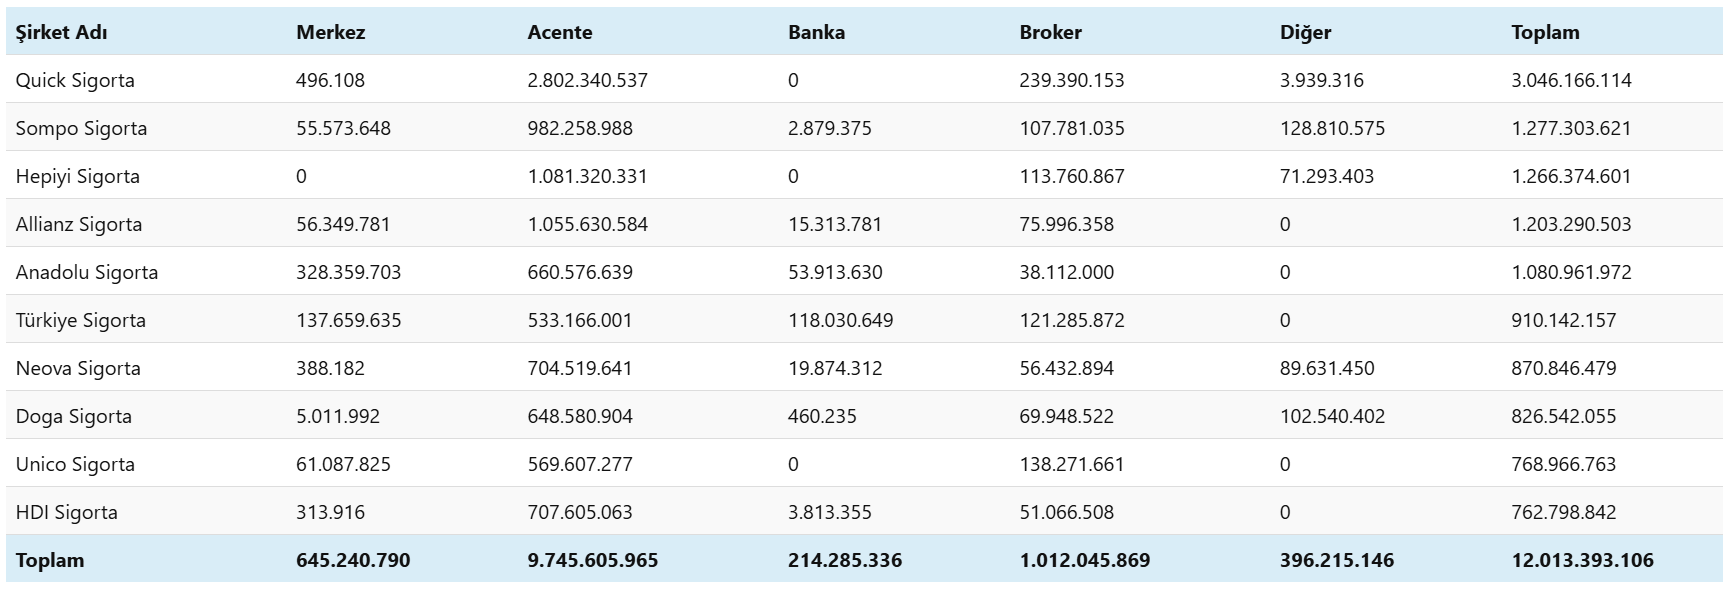This screenshot has height=595, width=1723.
Task: Click the Toplam column header
Action: [1545, 32]
